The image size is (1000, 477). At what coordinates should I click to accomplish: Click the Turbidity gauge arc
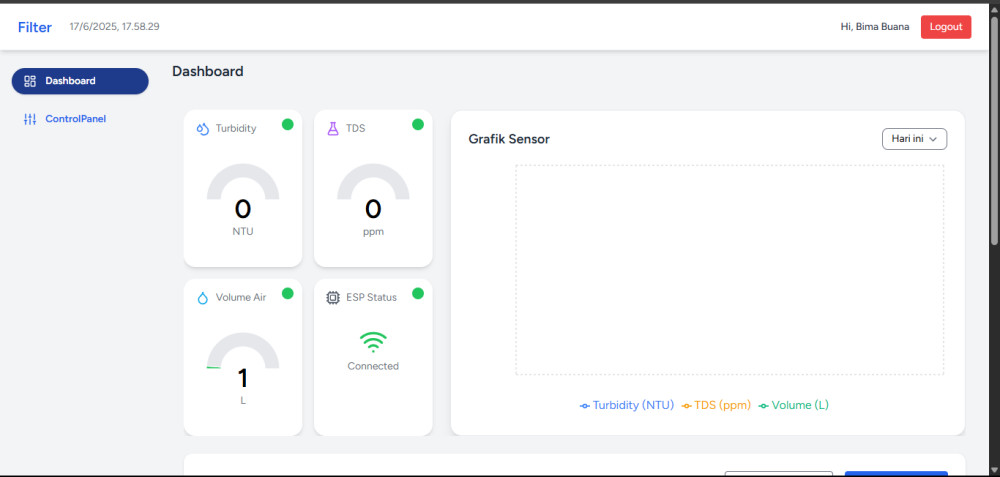point(243,181)
